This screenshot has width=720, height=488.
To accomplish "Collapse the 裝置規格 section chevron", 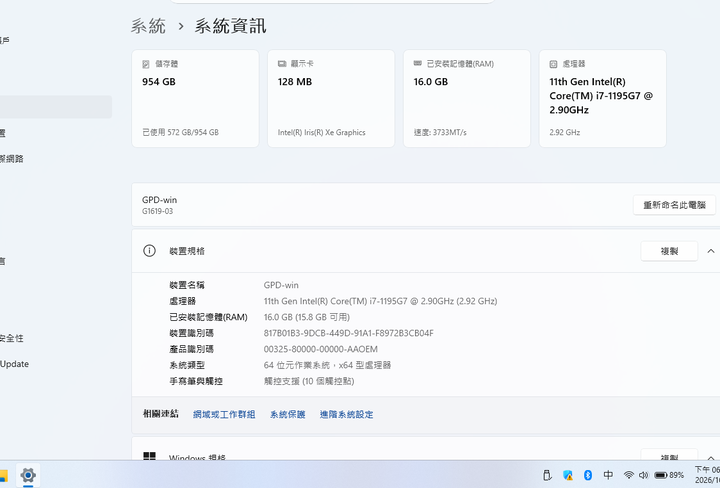I will 711,251.
